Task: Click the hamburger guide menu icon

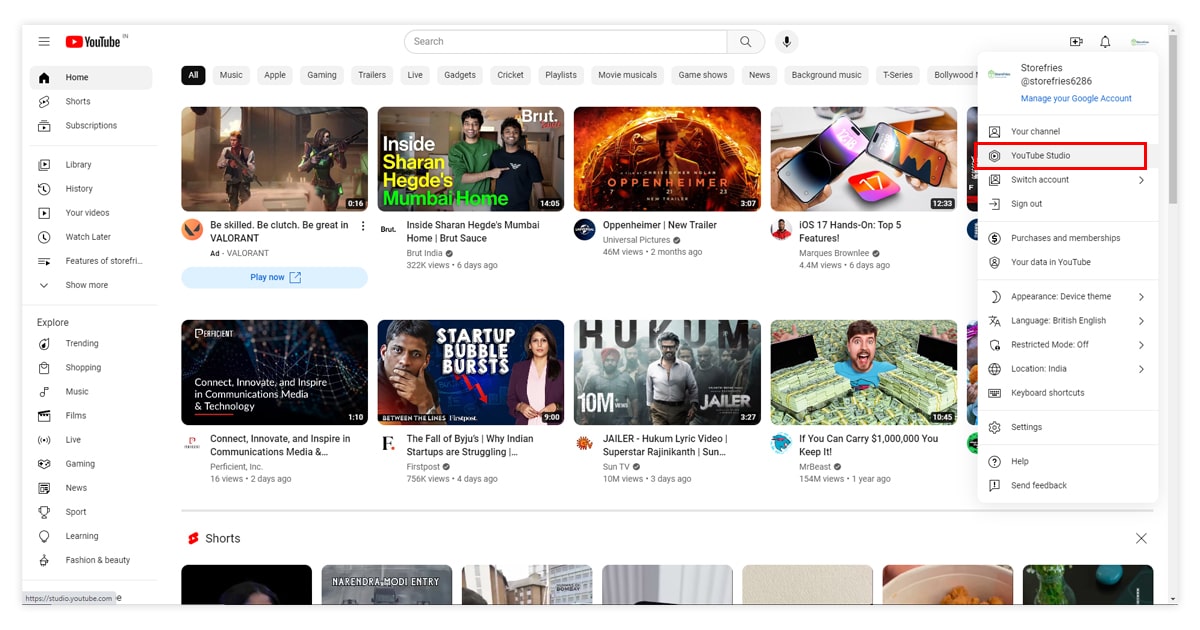Action: [44, 42]
